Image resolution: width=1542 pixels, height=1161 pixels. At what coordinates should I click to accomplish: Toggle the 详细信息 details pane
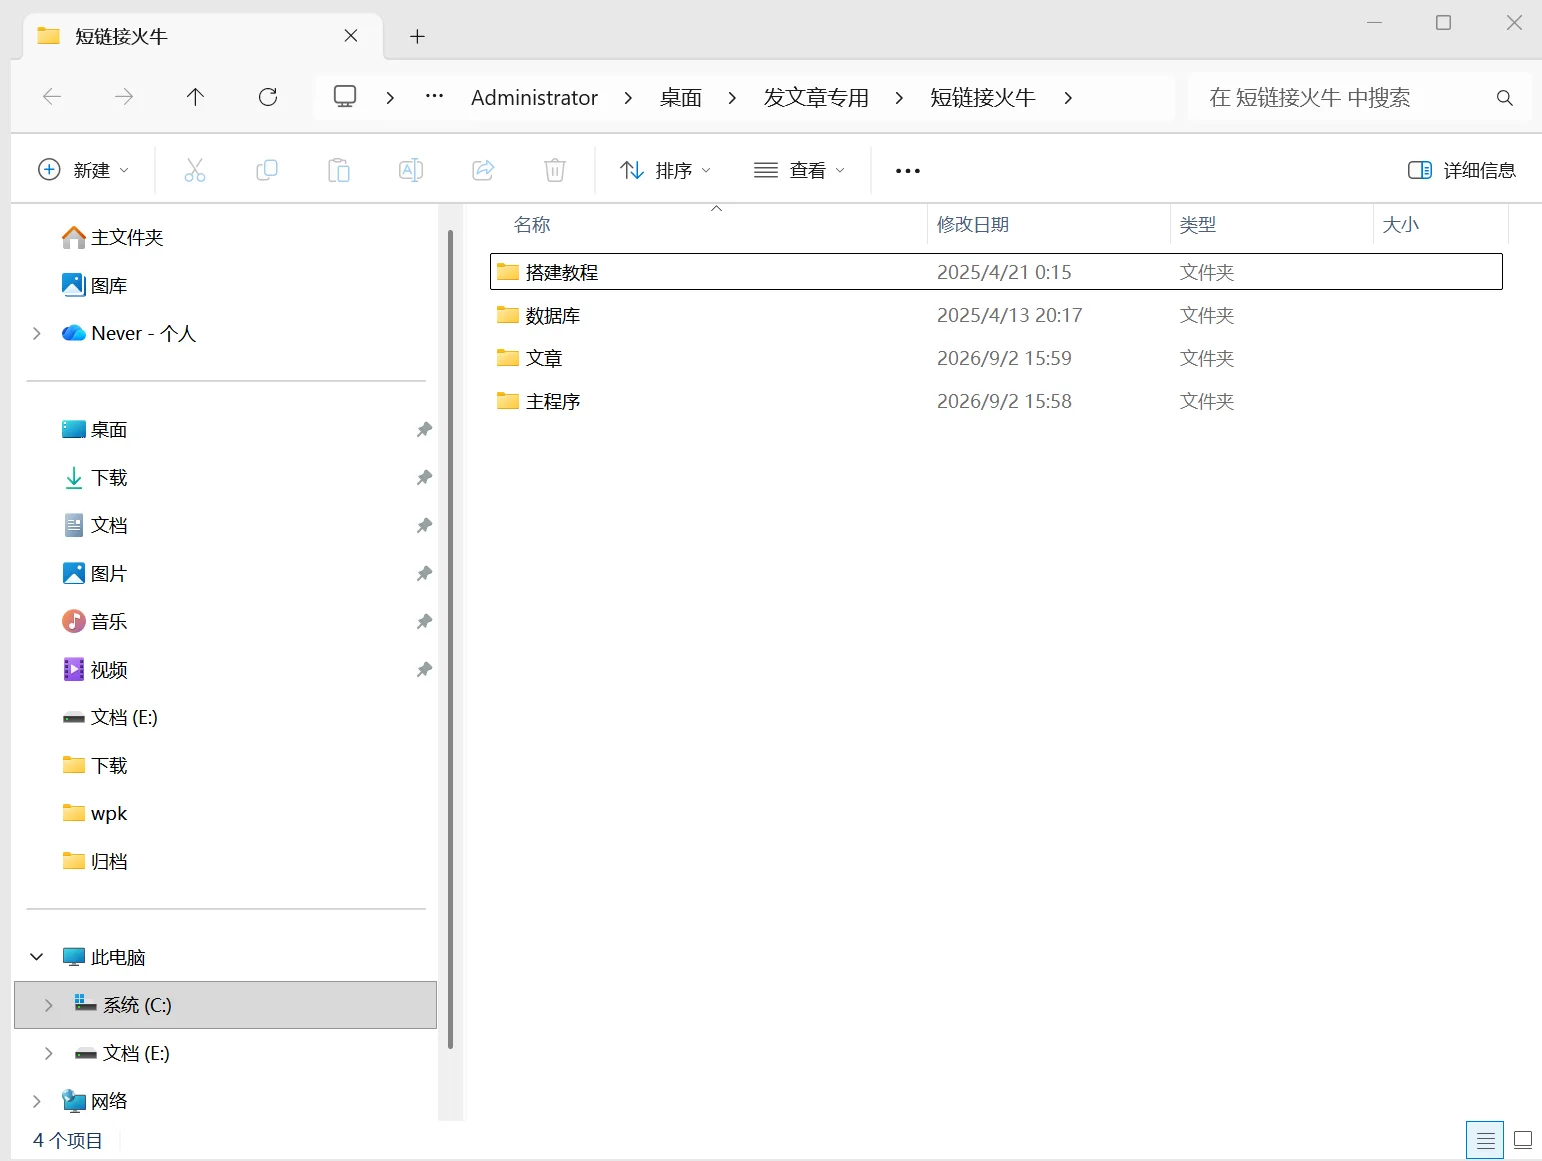coord(1462,170)
